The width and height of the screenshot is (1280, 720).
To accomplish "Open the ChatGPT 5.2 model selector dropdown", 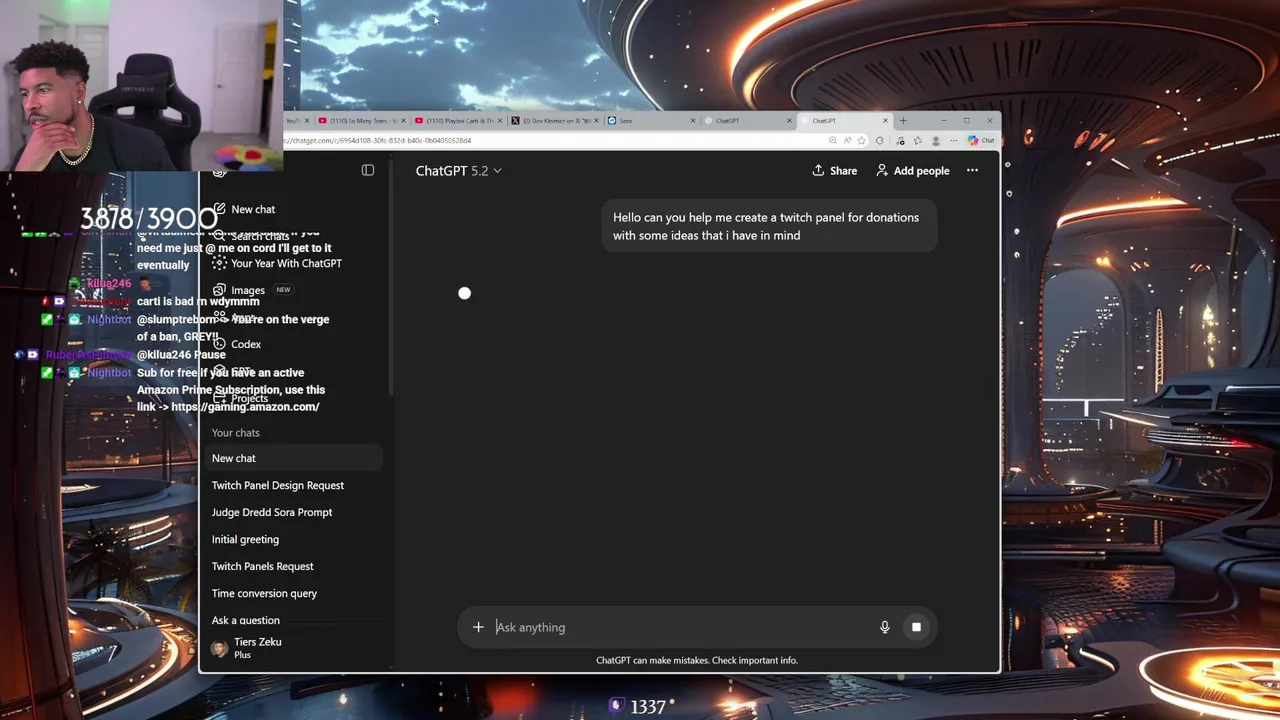I will pyautogui.click(x=459, y=171).
